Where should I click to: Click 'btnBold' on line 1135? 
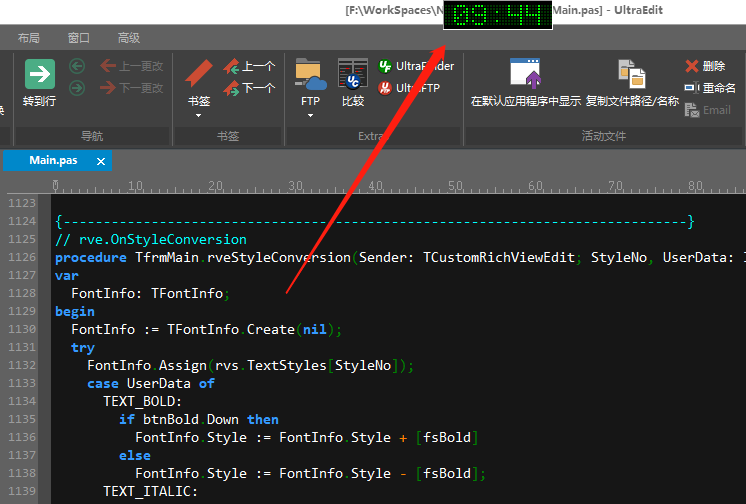[171, 420]
